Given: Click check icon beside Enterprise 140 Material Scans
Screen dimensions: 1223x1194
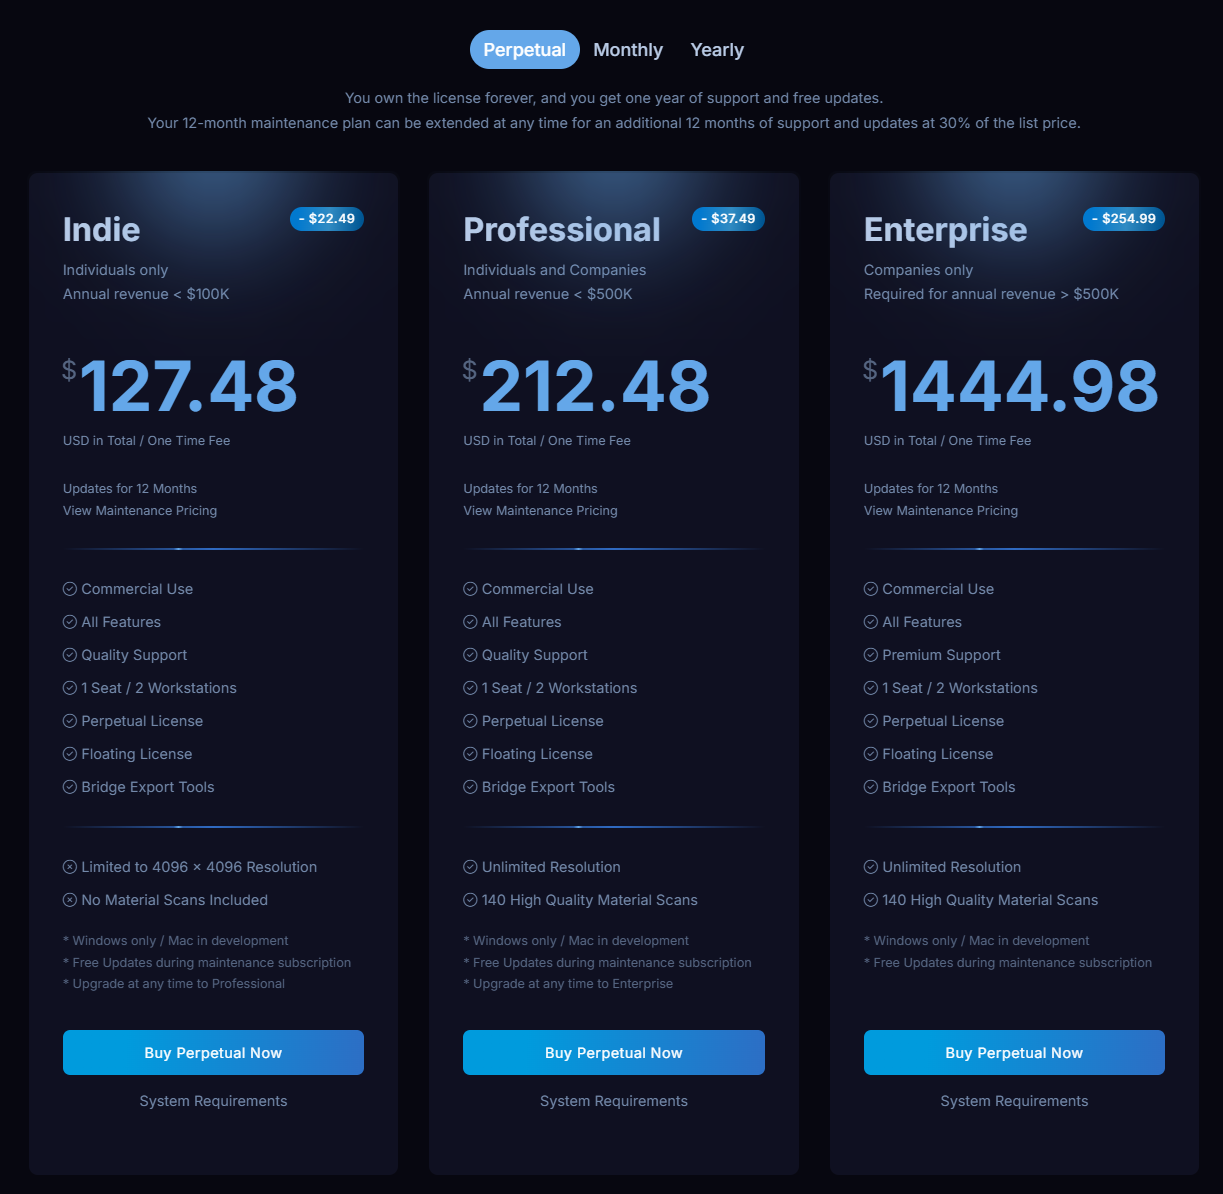Looking at the screenshot, I should [871, 900].
